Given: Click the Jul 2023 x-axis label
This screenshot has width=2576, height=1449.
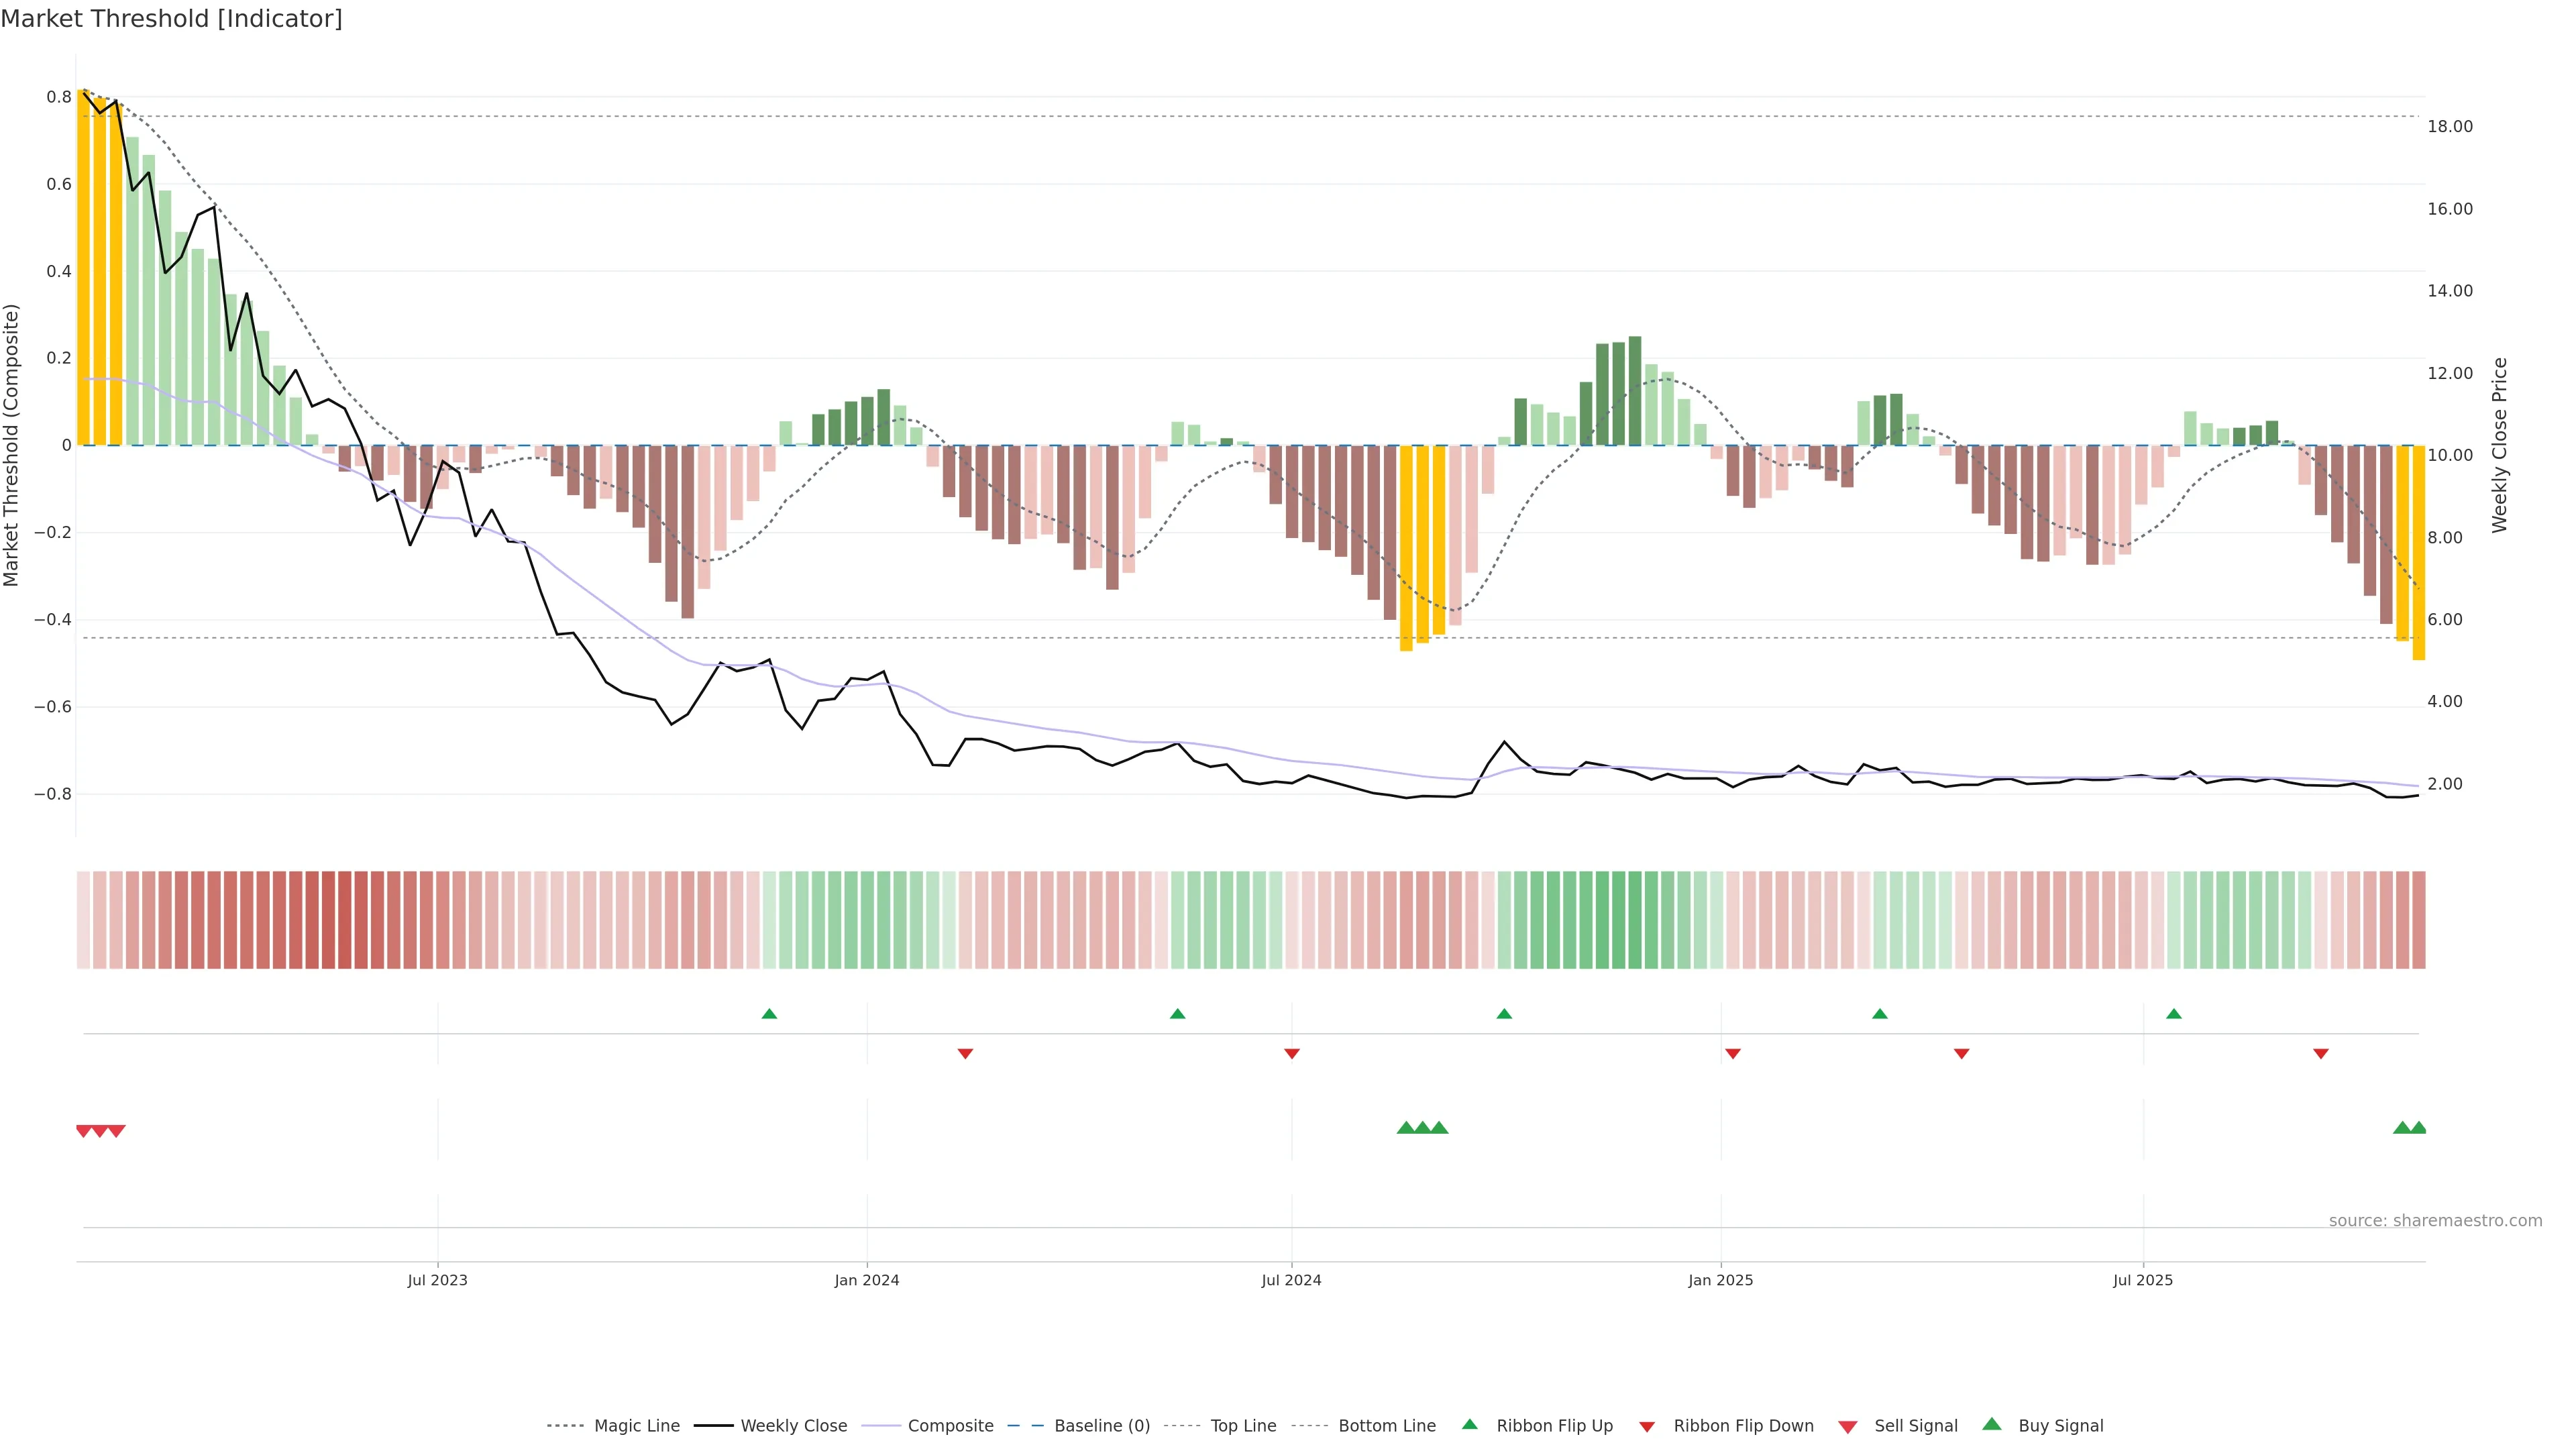Looking at the screenshot, I should coord(437,1280).
